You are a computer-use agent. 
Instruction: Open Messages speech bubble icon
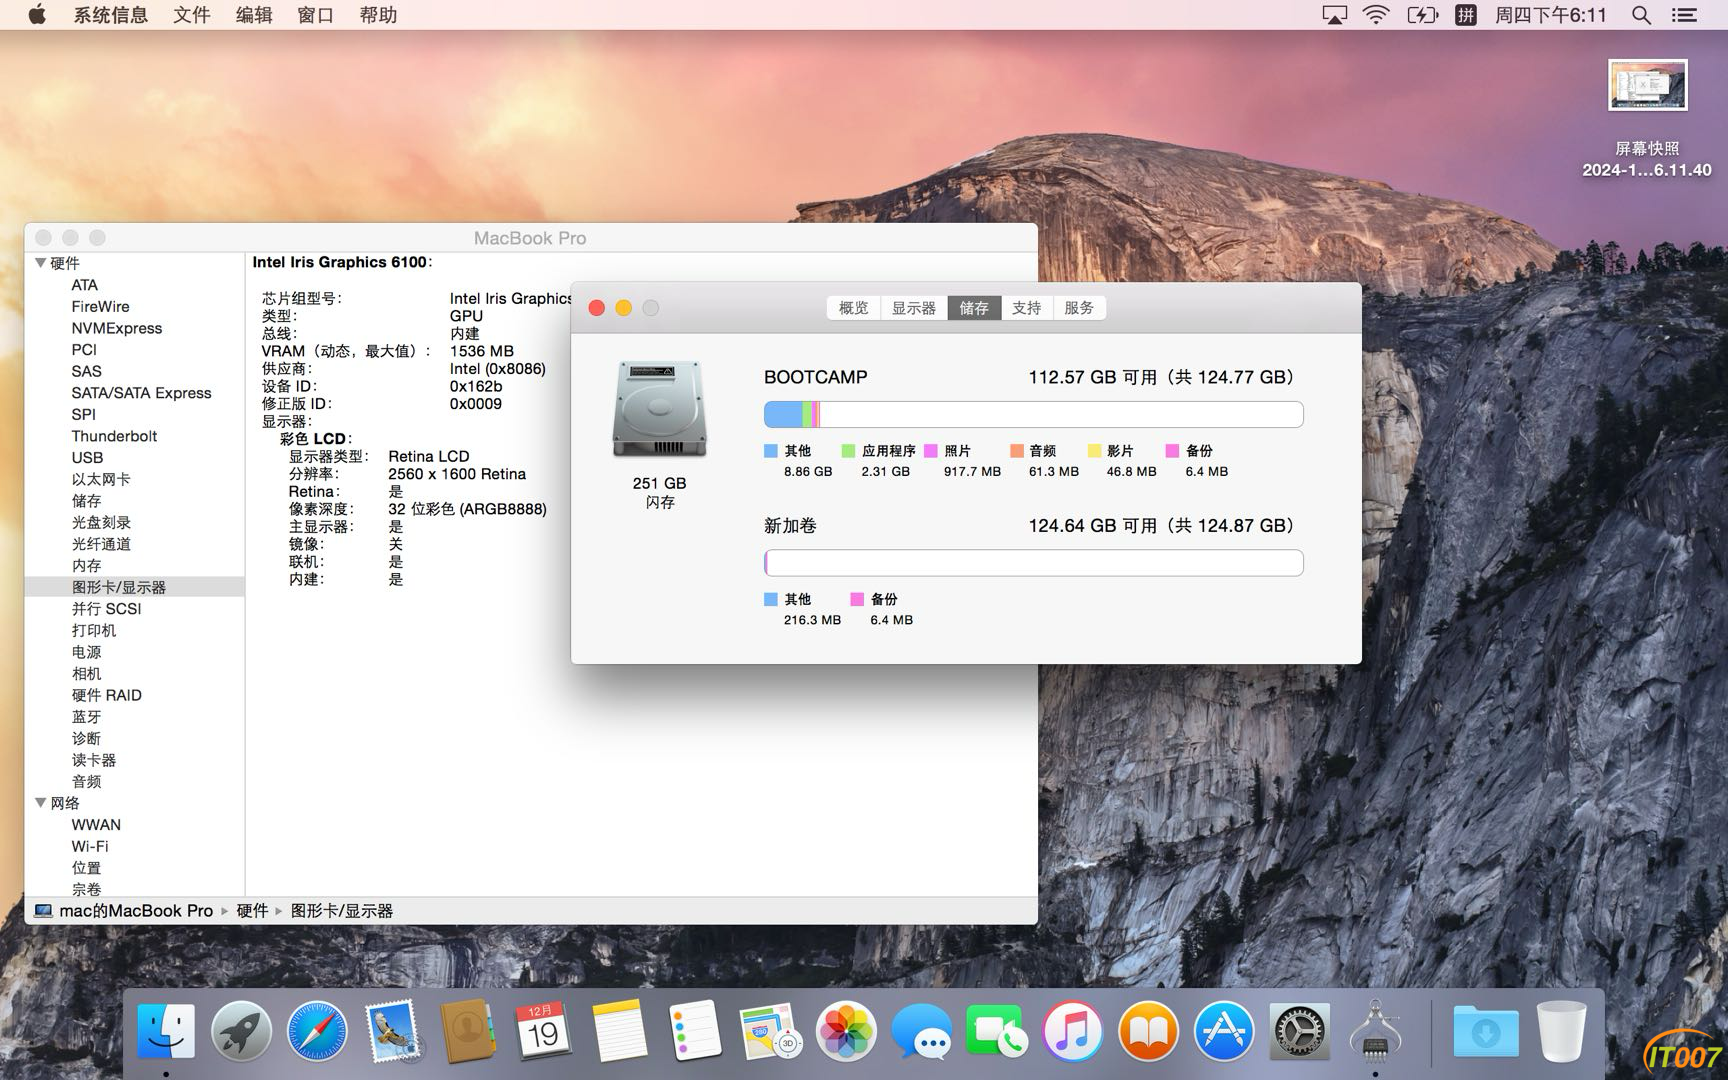click(x=921, y=1031)
